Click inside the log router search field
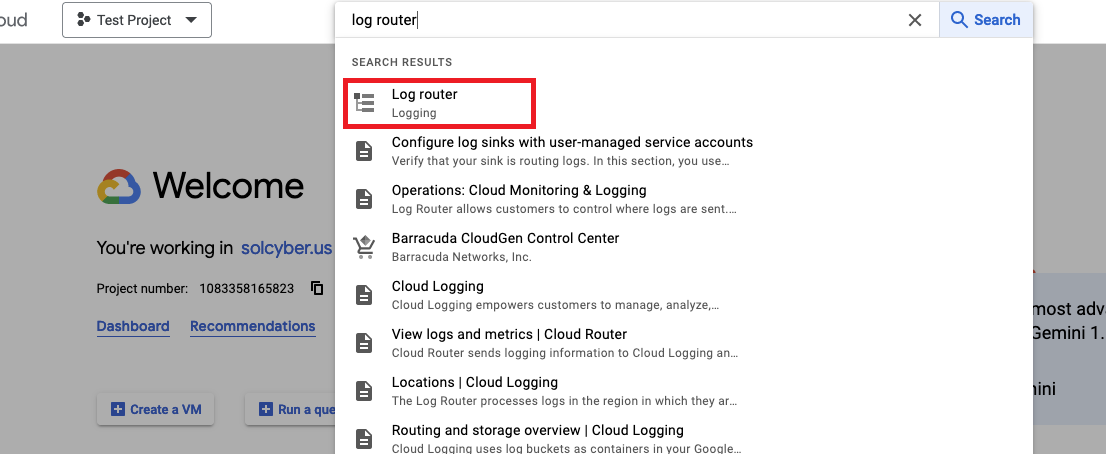Screen dimensions: 1106x454 coord(620,20)
